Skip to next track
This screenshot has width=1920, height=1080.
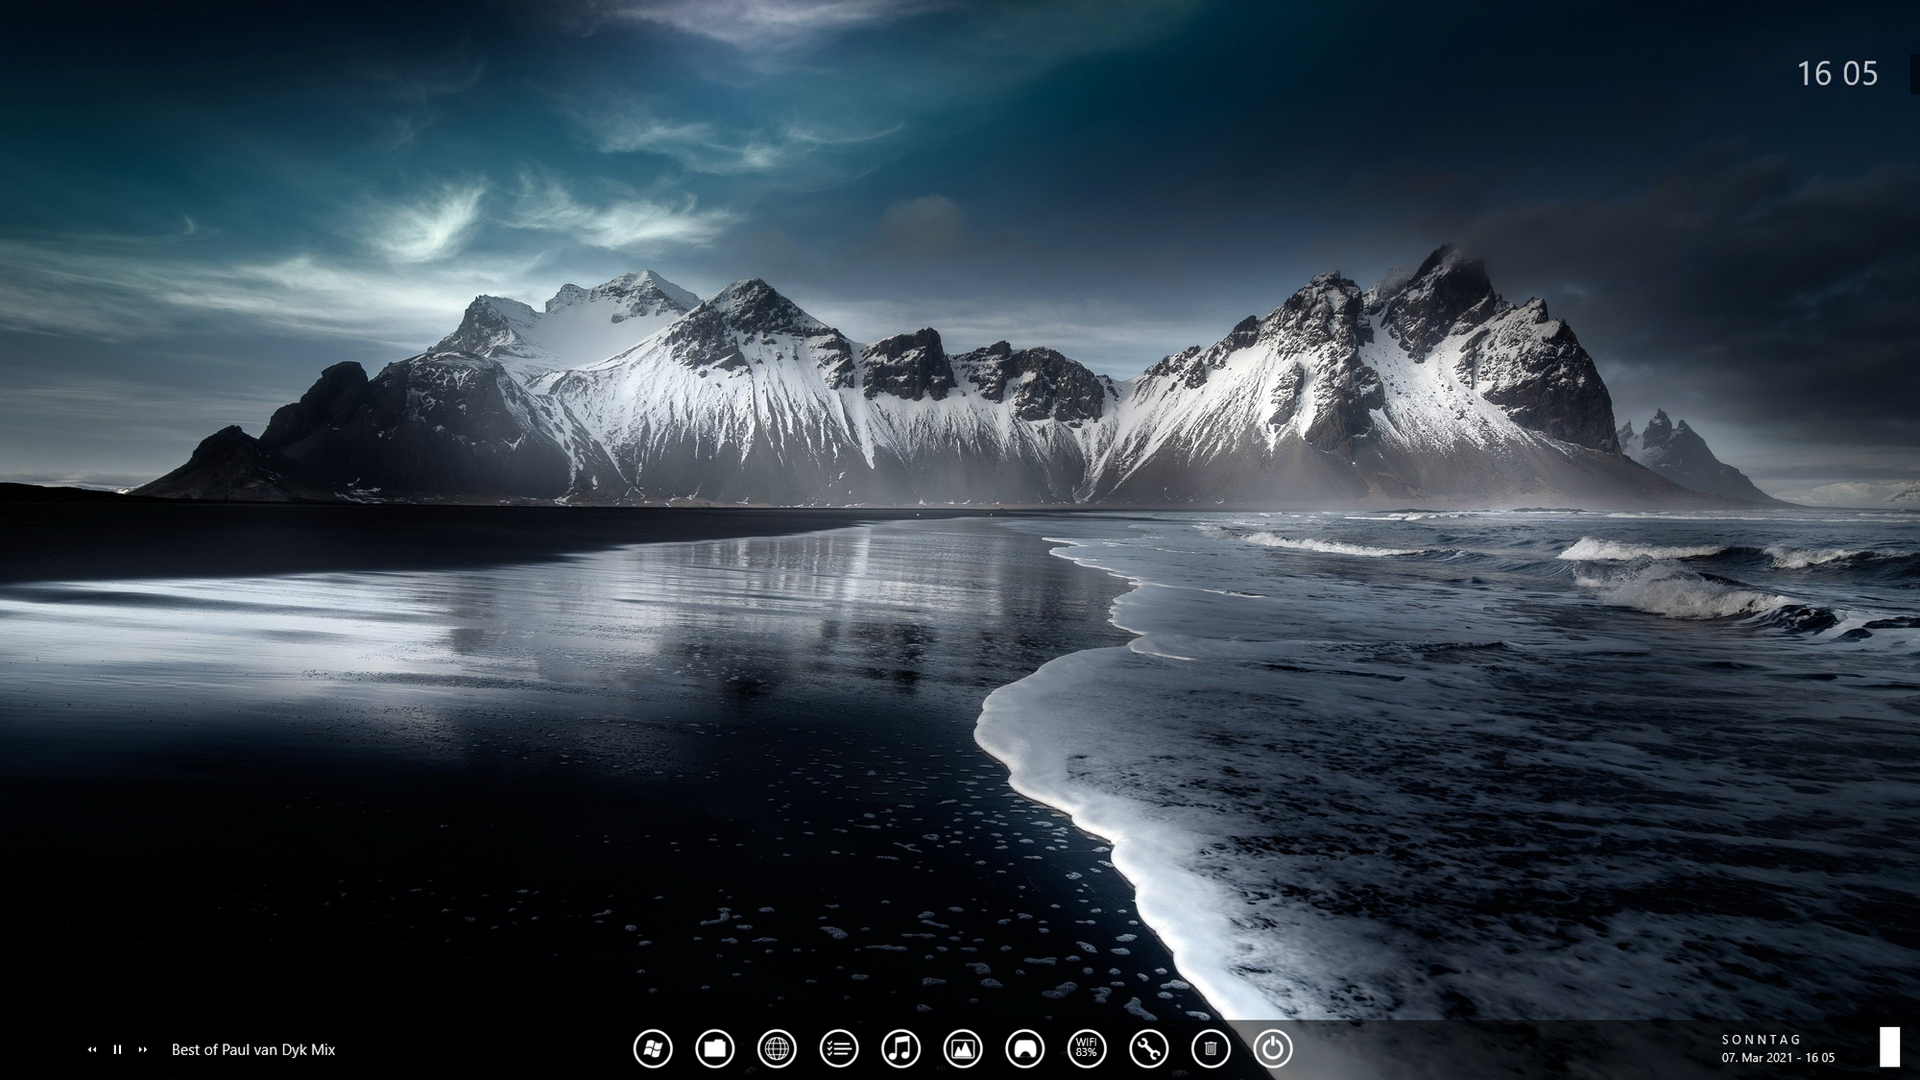tap(143, 1050)
